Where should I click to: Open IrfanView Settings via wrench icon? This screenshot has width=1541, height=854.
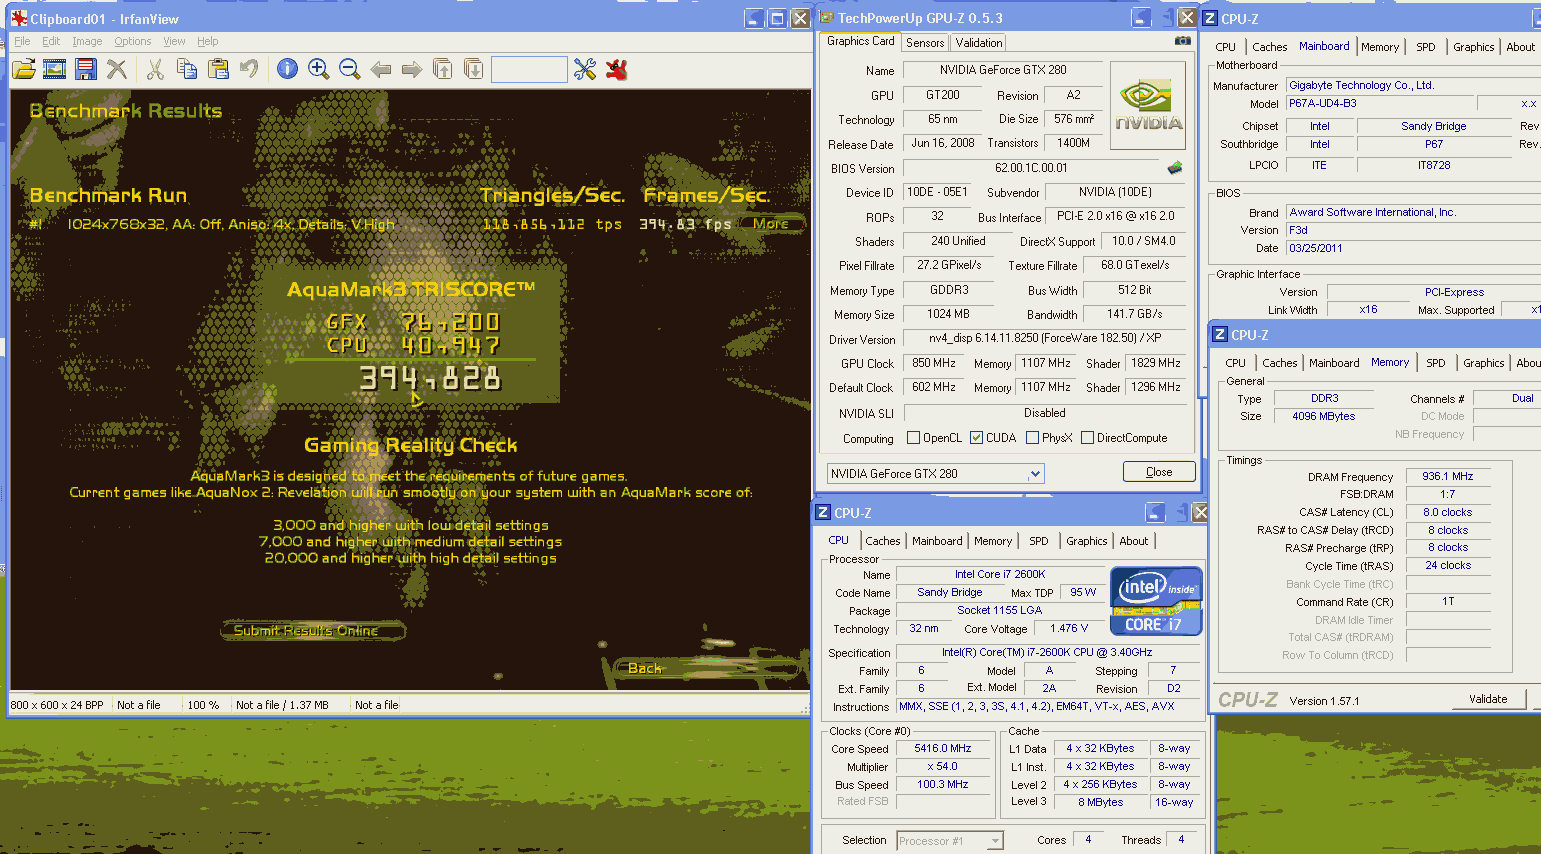pos(585,69)
